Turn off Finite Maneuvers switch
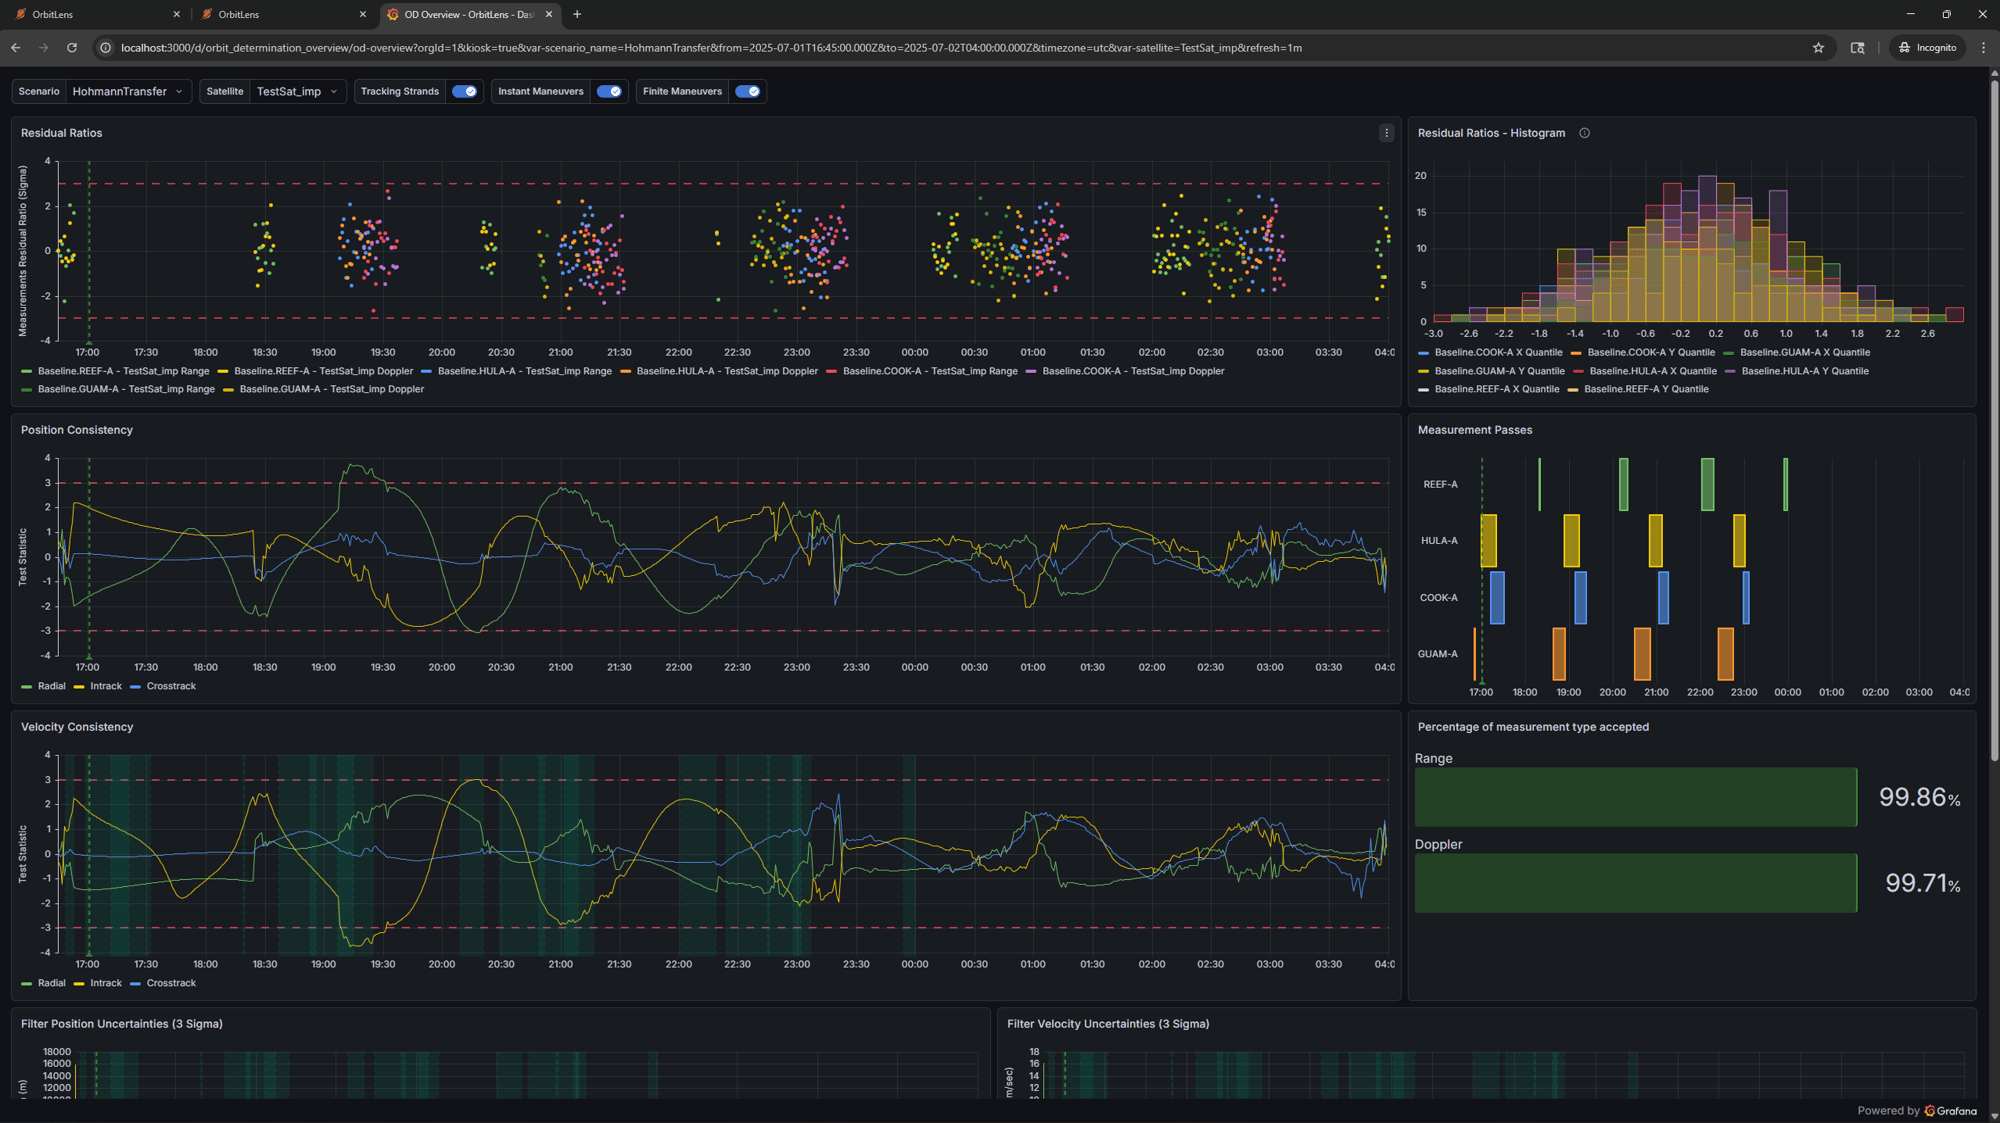Image resolution: width=2000 pixels, height=1123 pixels. tap(748, 91)
